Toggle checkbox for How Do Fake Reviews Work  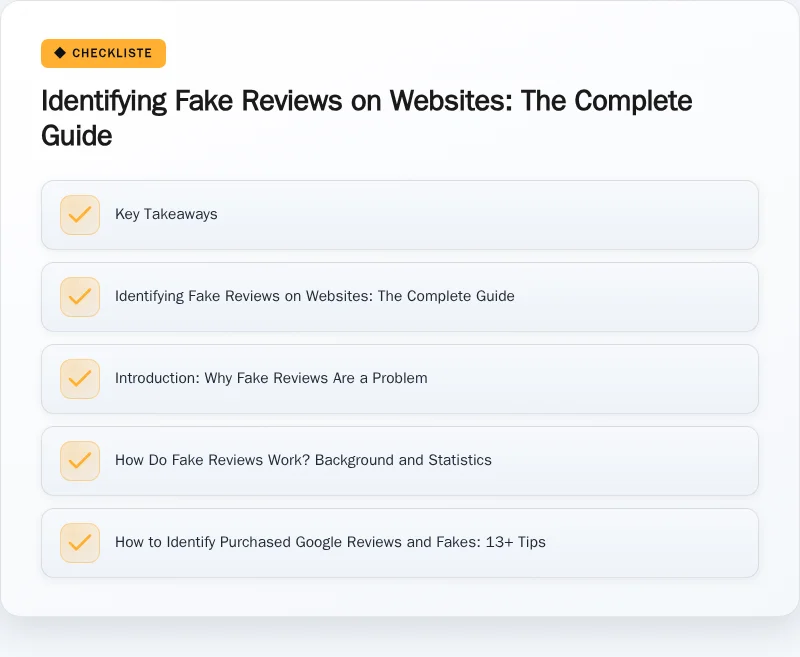[80, 461]
